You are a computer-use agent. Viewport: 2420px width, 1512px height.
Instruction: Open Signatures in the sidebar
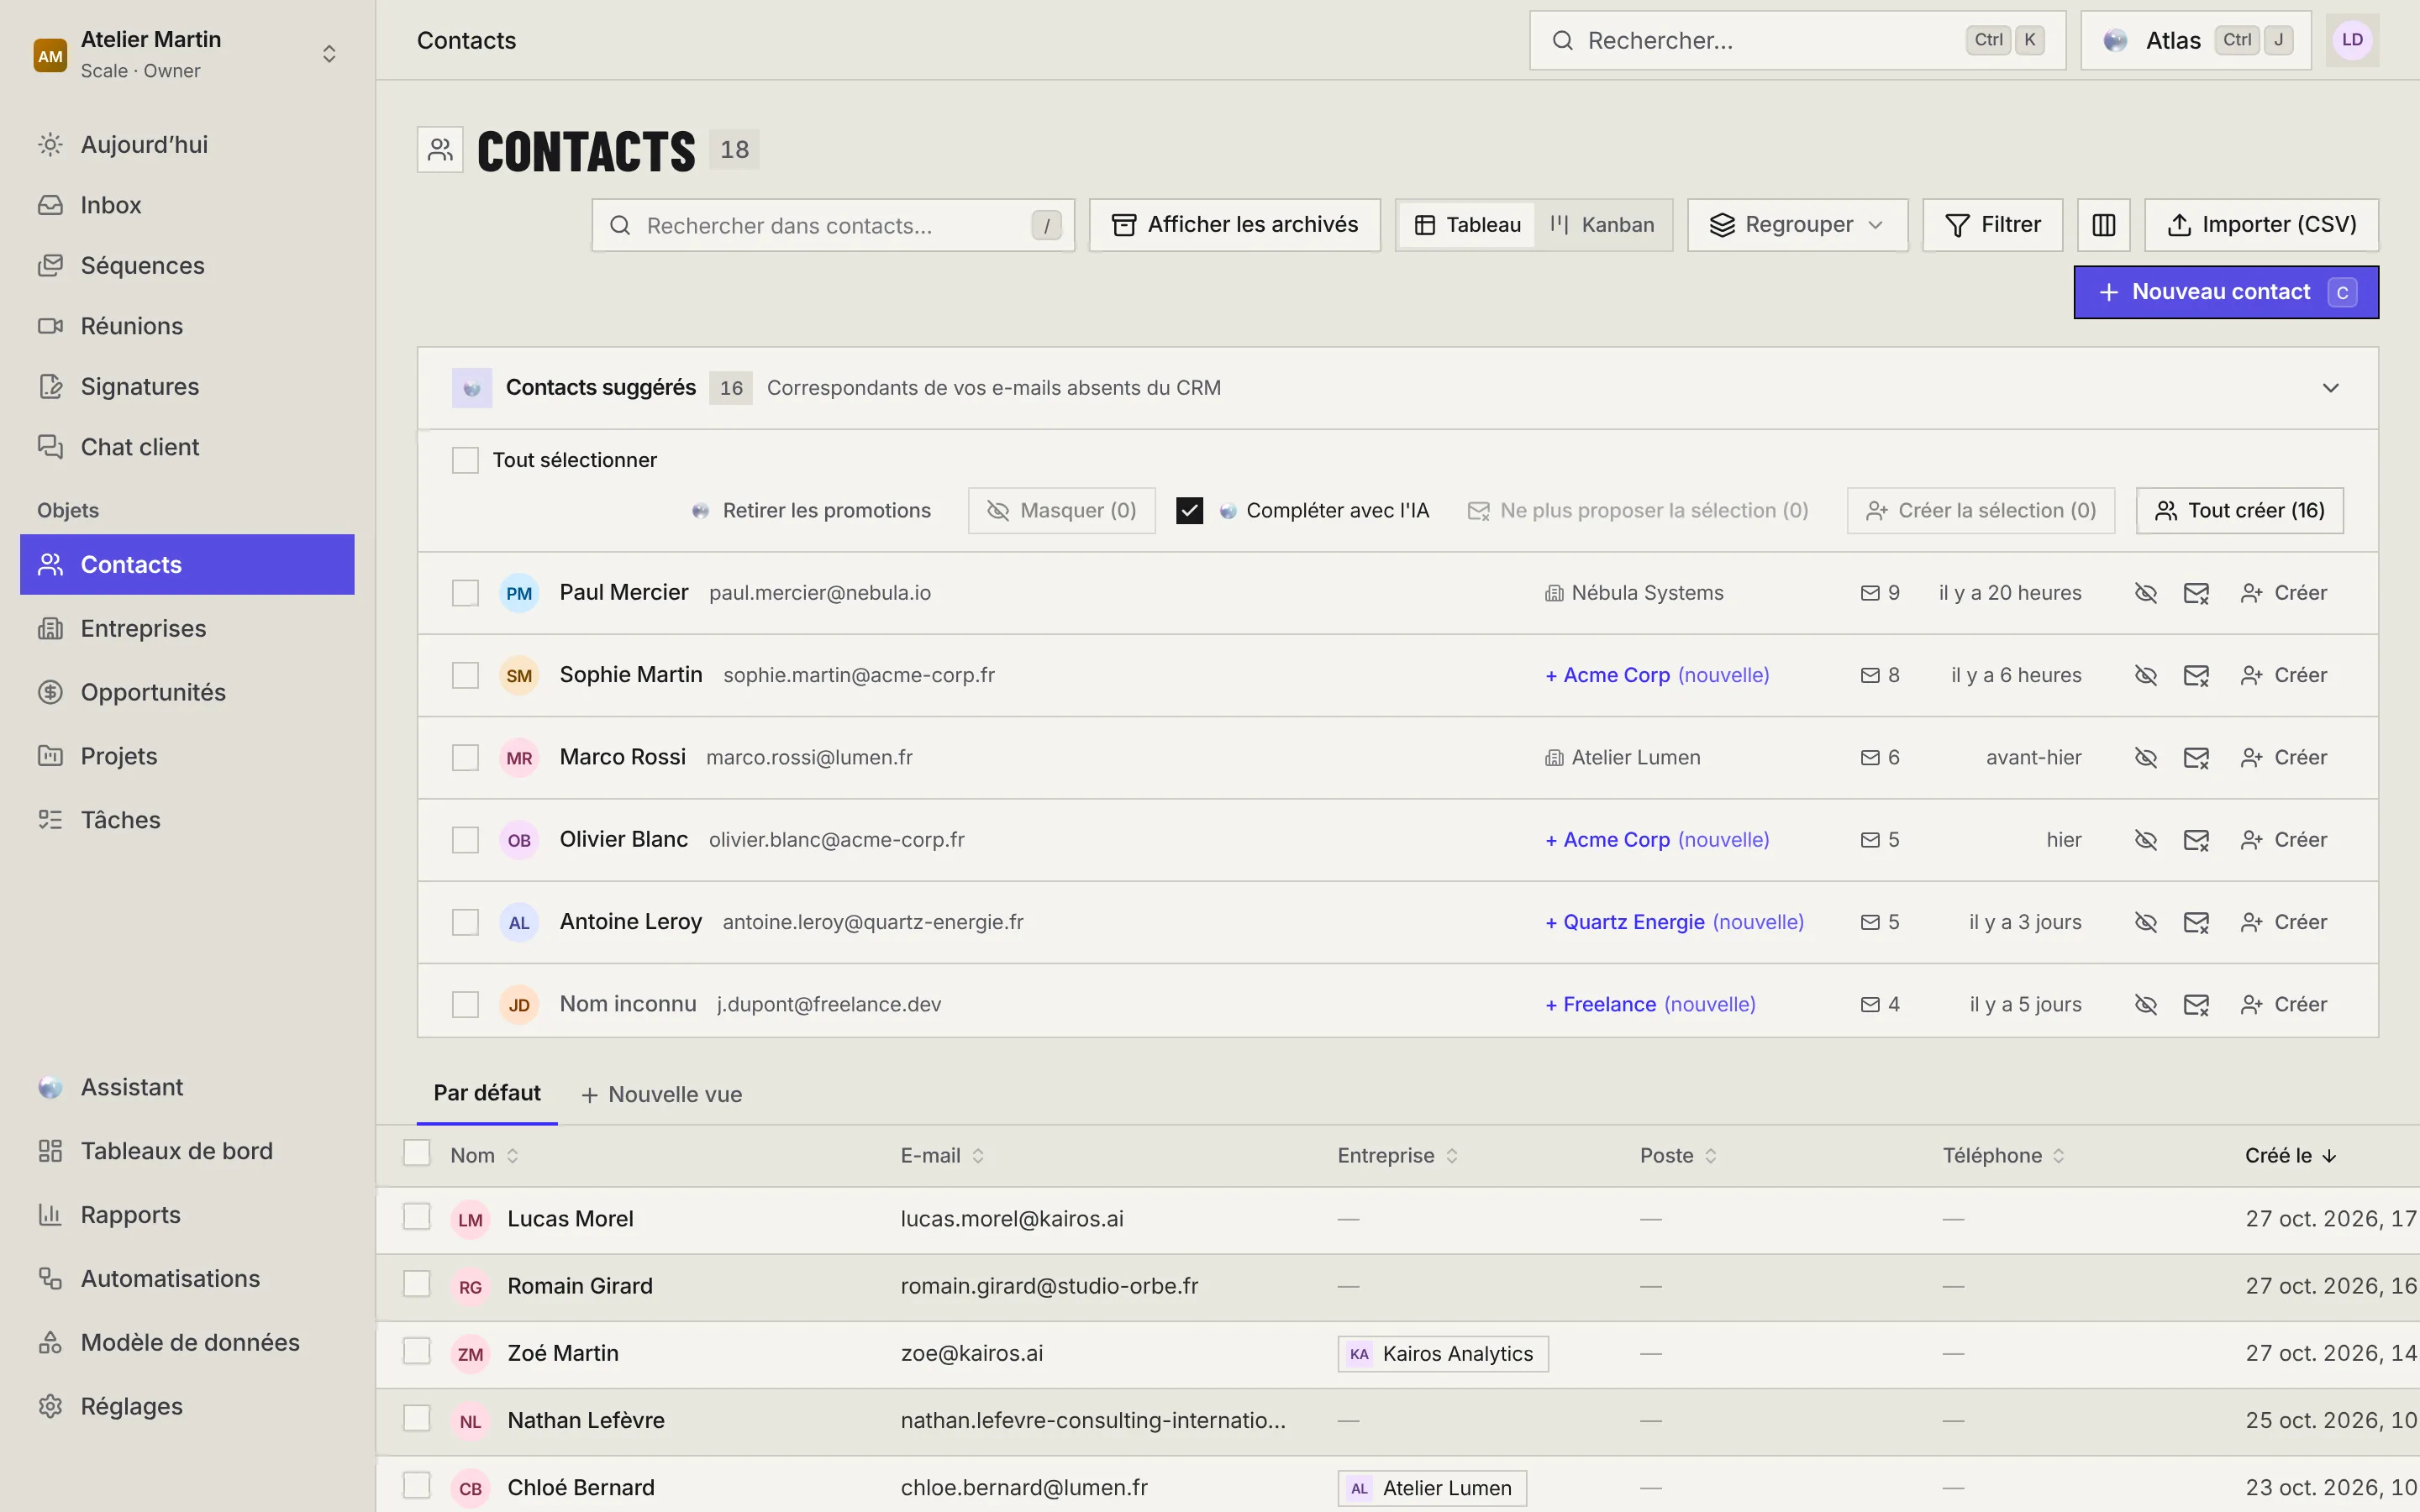point(187,387)
